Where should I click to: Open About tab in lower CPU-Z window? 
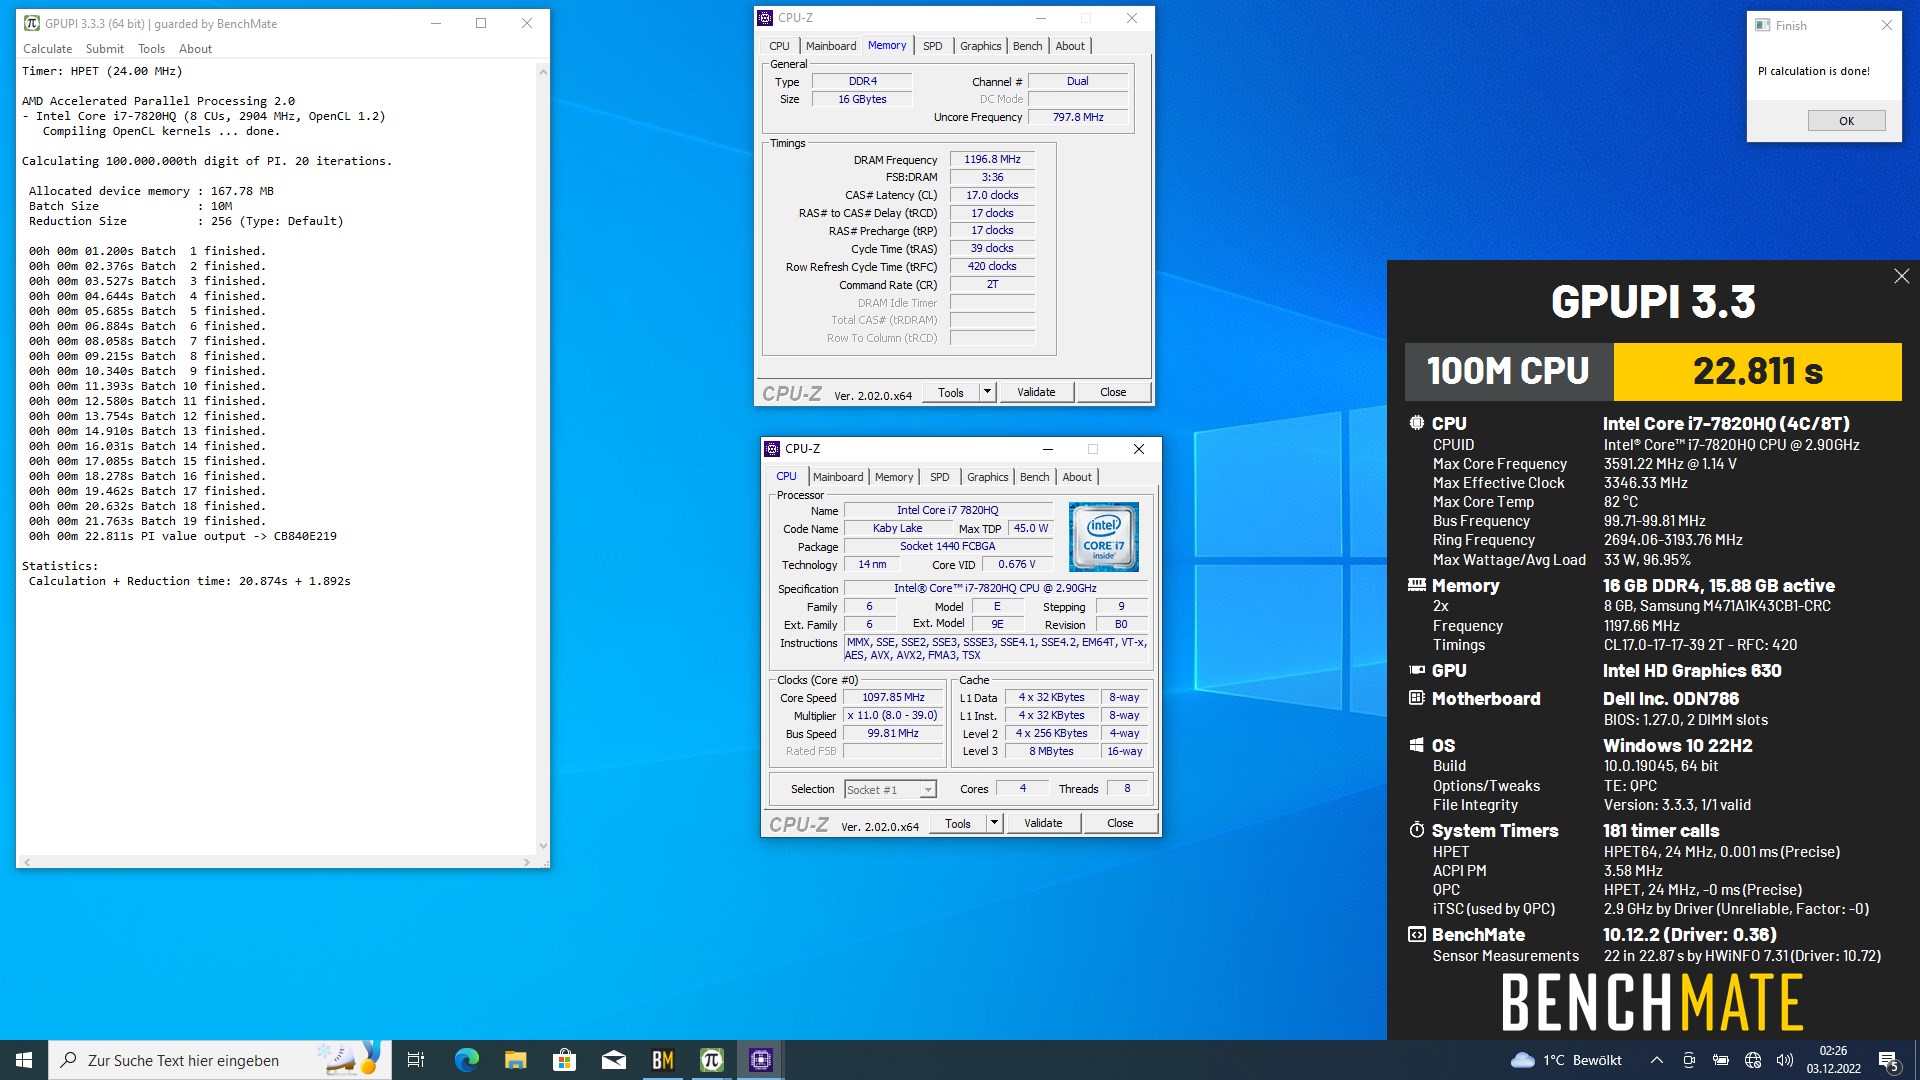coord(1077,477)
